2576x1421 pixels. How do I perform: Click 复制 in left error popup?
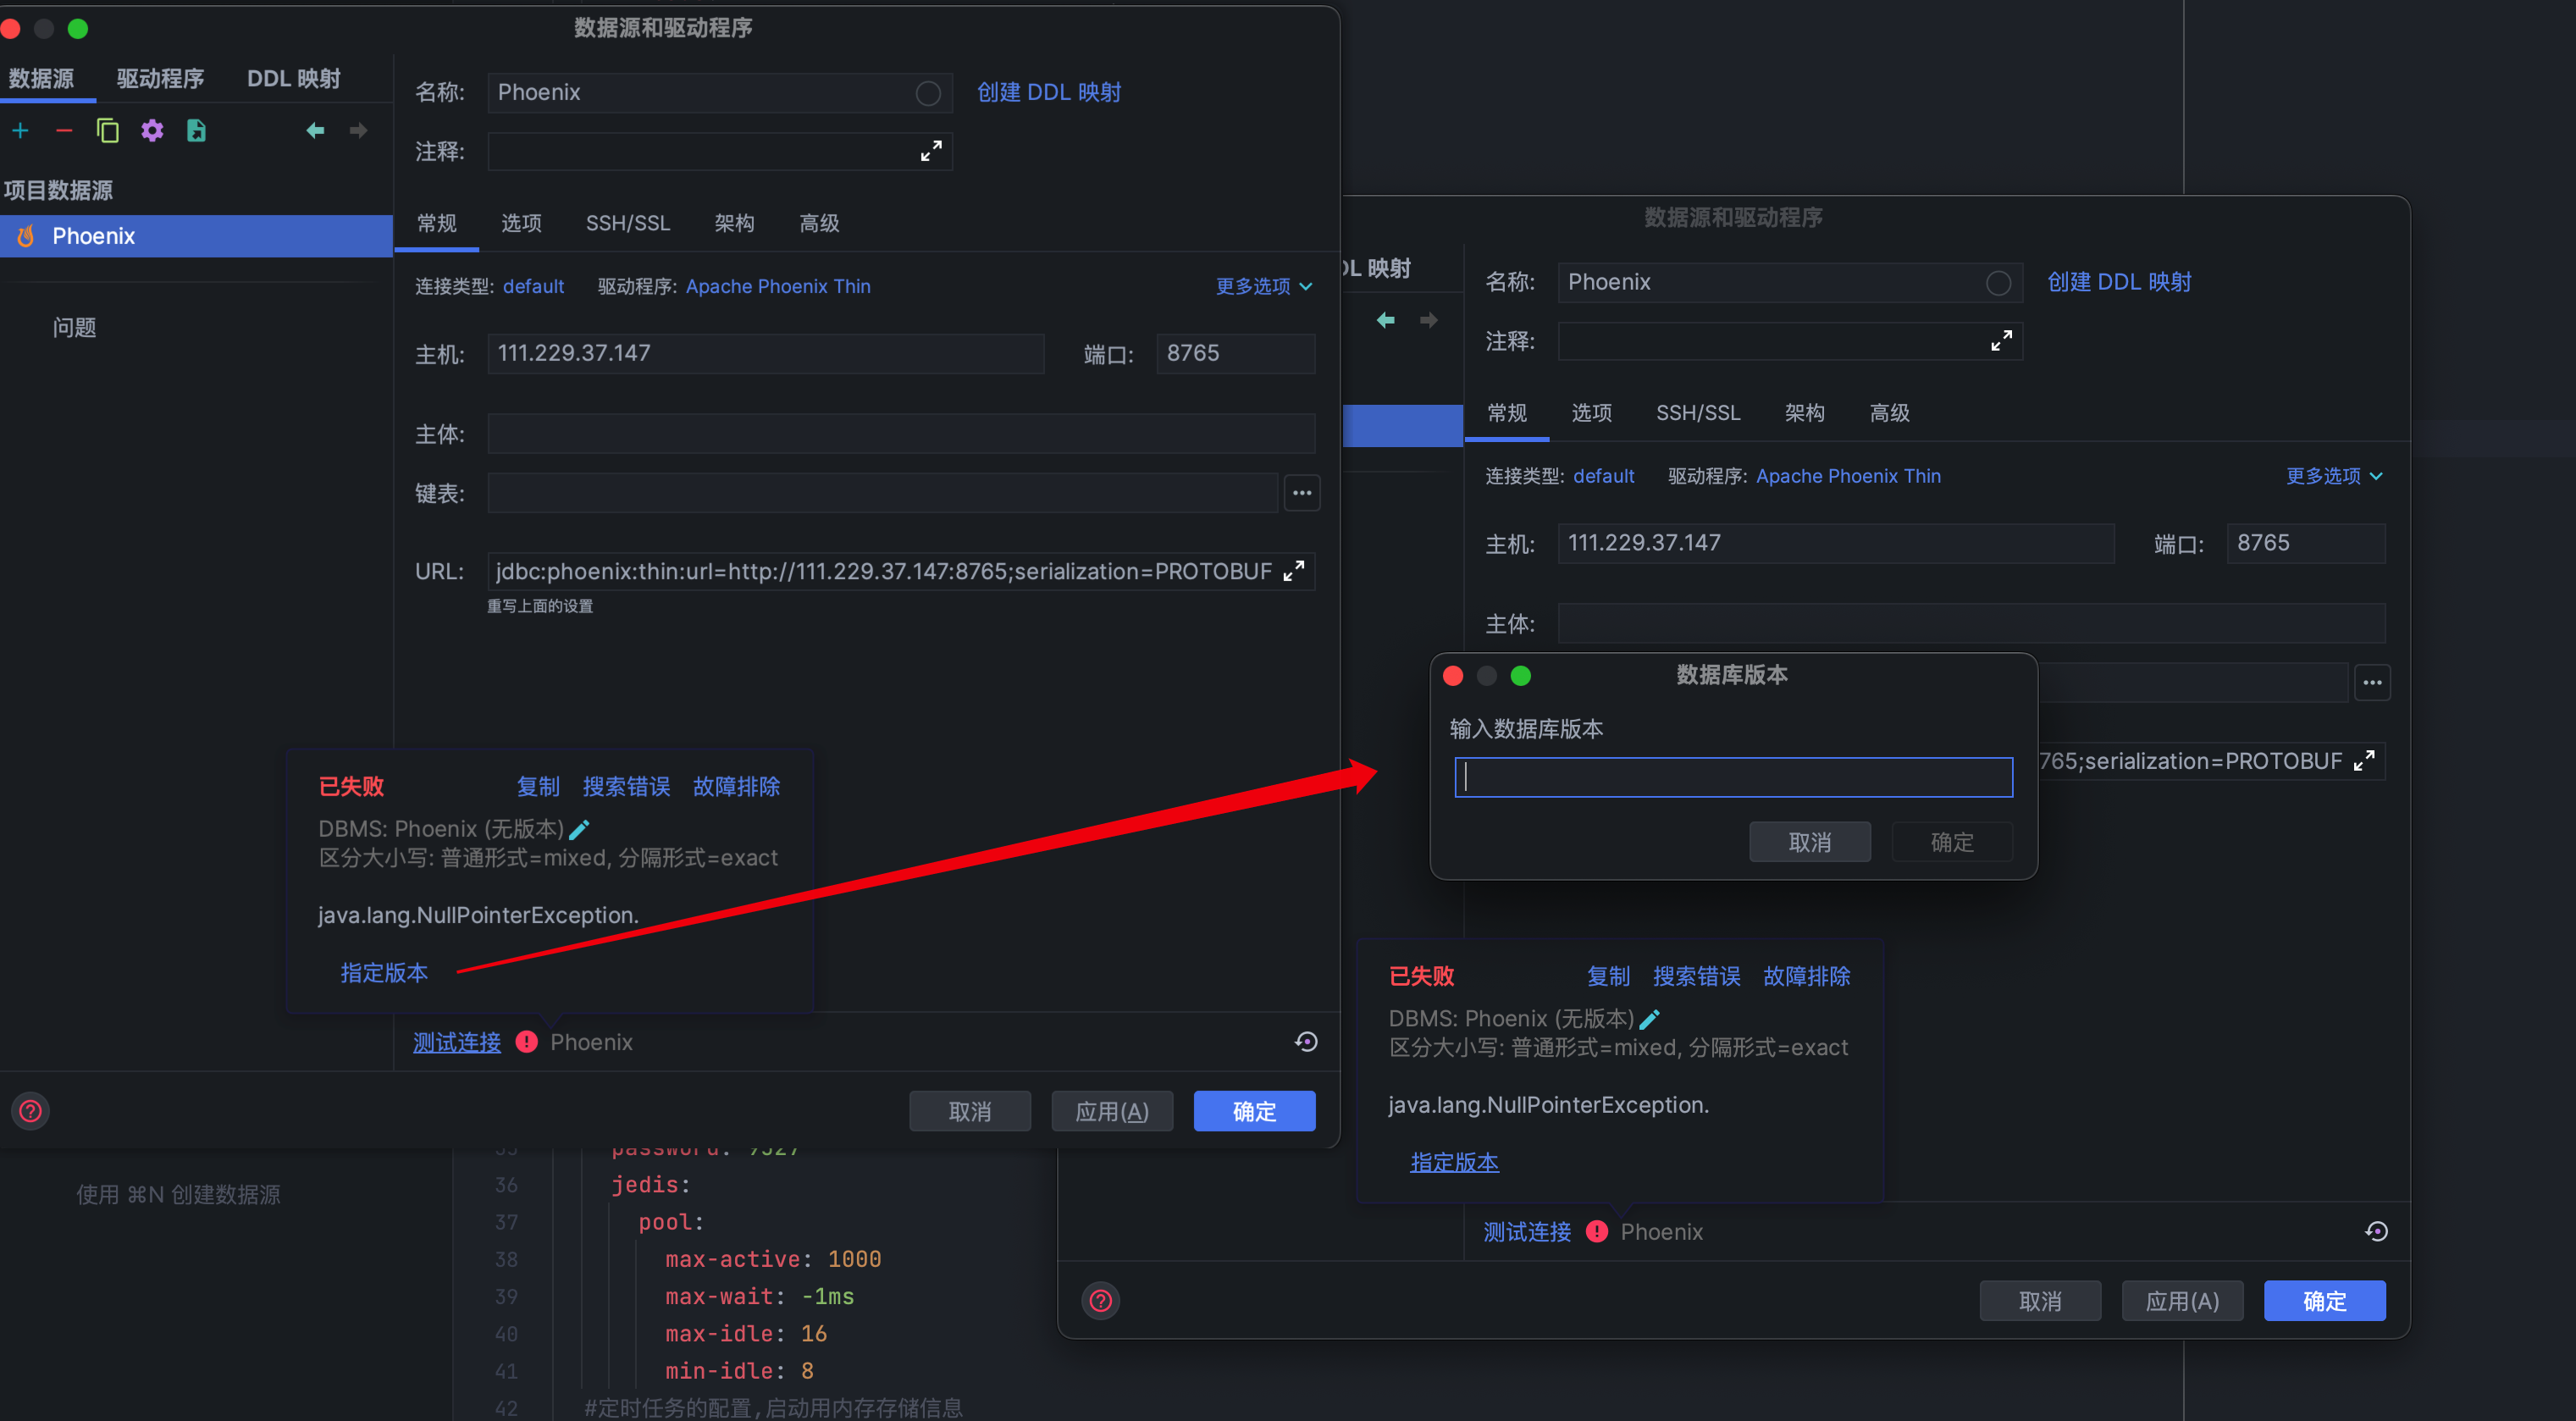click(x=538, y=787)
